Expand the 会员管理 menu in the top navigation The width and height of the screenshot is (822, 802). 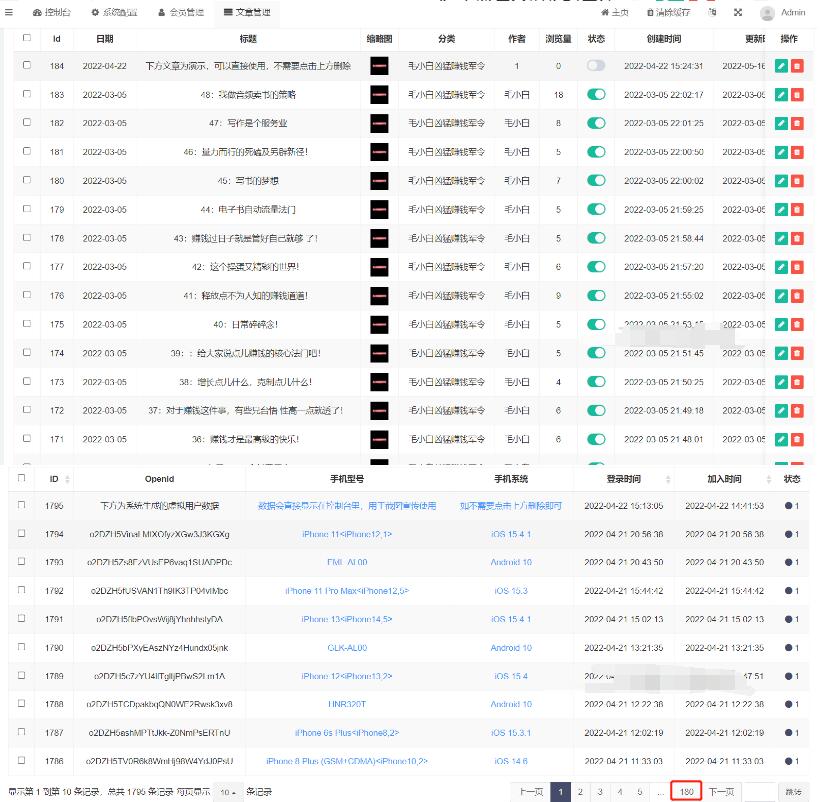(180, 13)
